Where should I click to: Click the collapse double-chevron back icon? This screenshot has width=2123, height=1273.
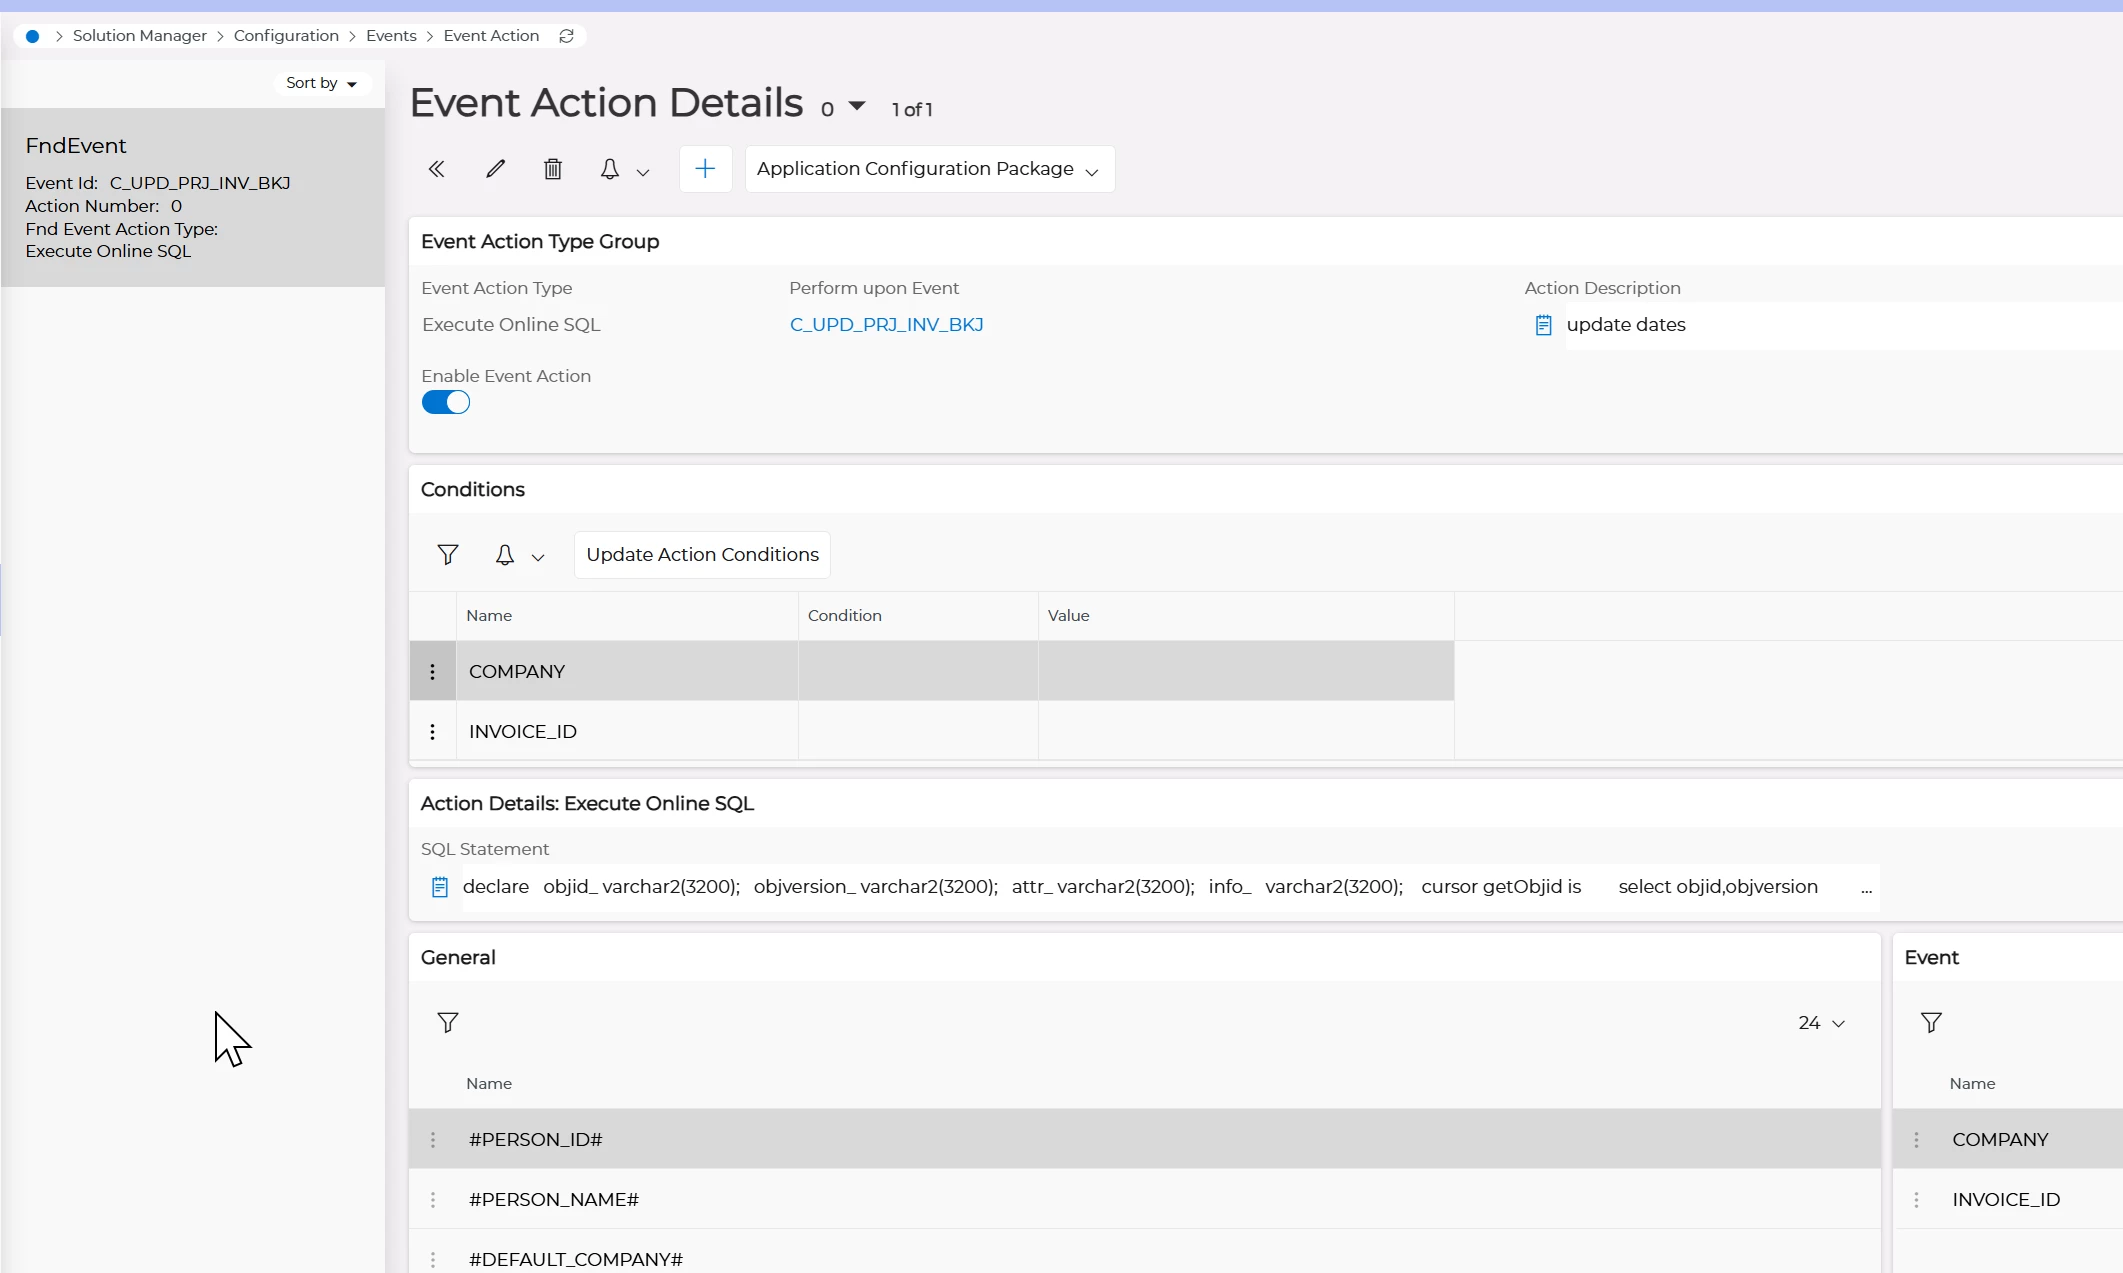tap(436, 169)
